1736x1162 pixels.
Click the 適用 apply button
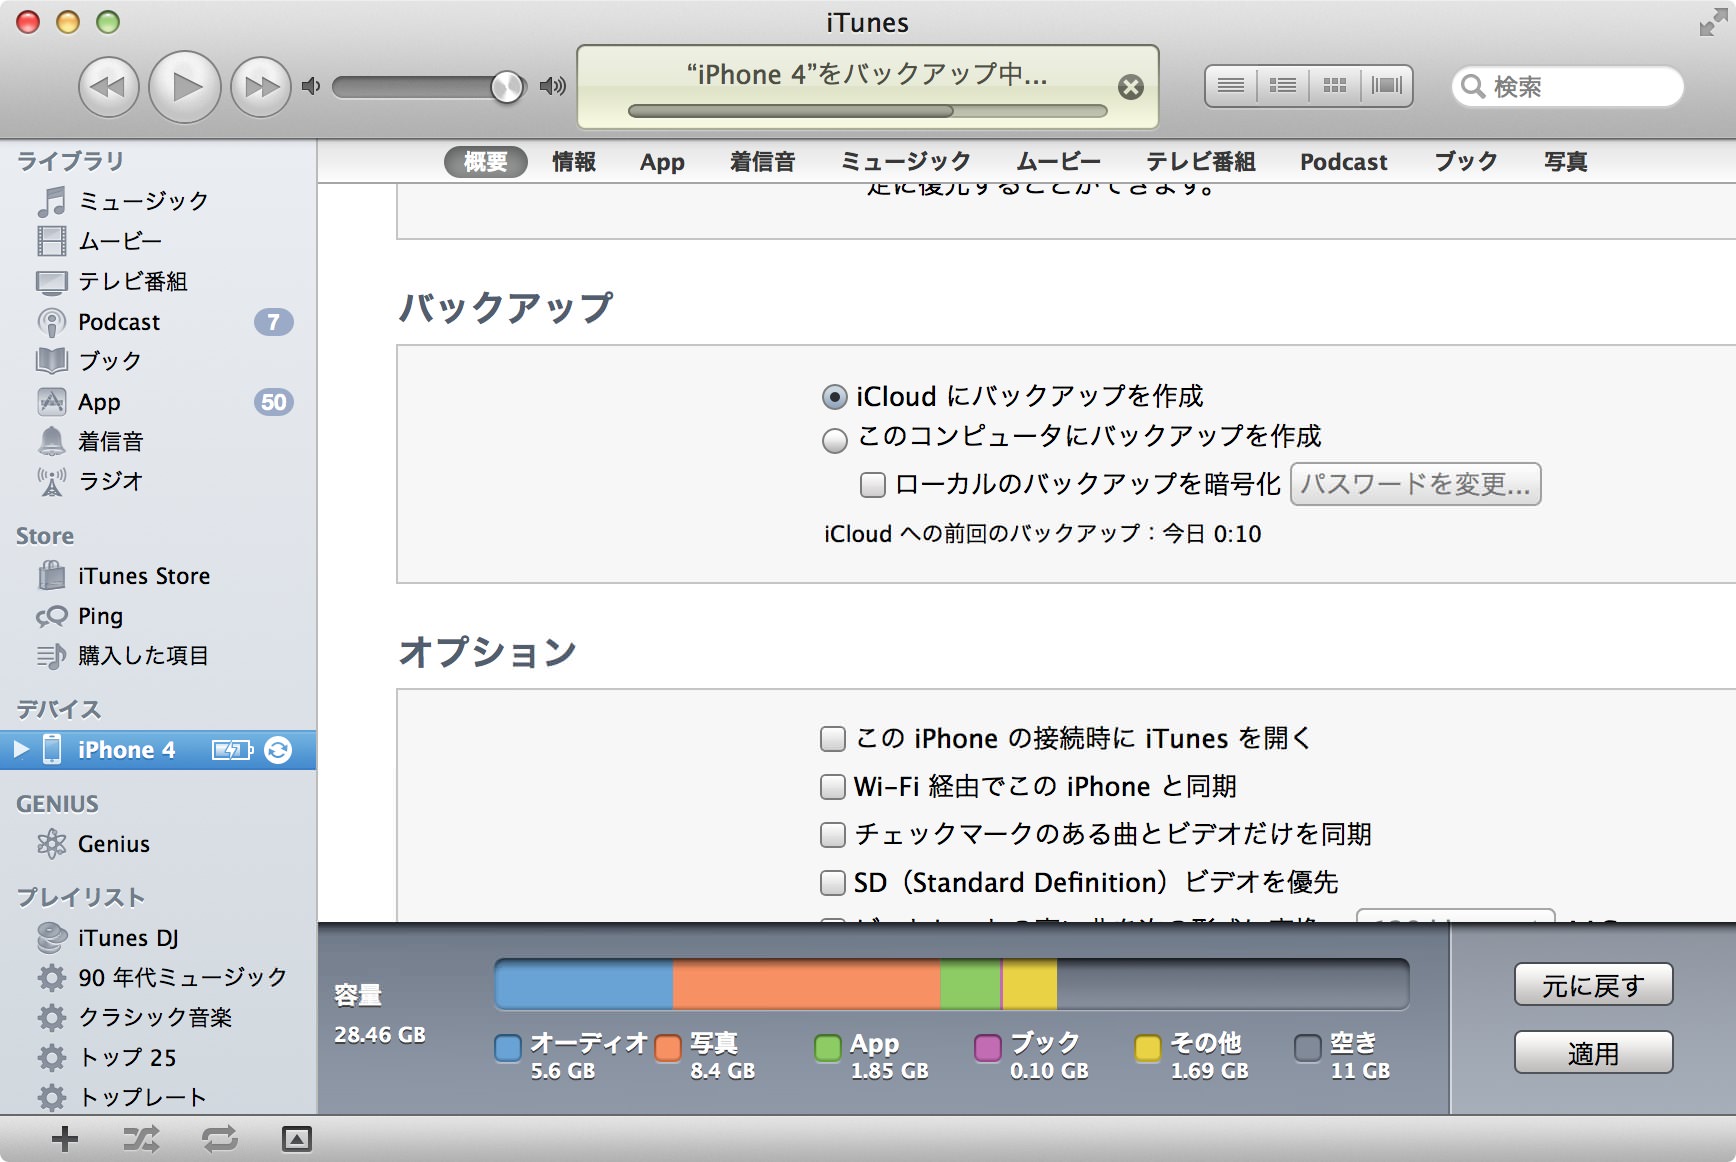point(1593,1053)
